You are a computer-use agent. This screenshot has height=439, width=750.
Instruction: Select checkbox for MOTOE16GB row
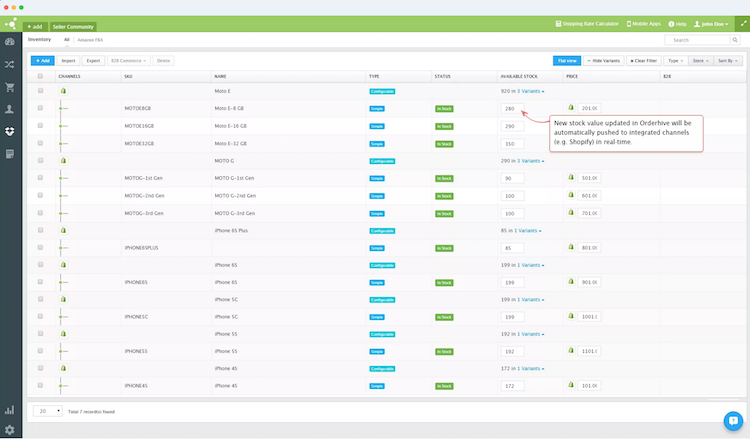(x=41, y=126)
